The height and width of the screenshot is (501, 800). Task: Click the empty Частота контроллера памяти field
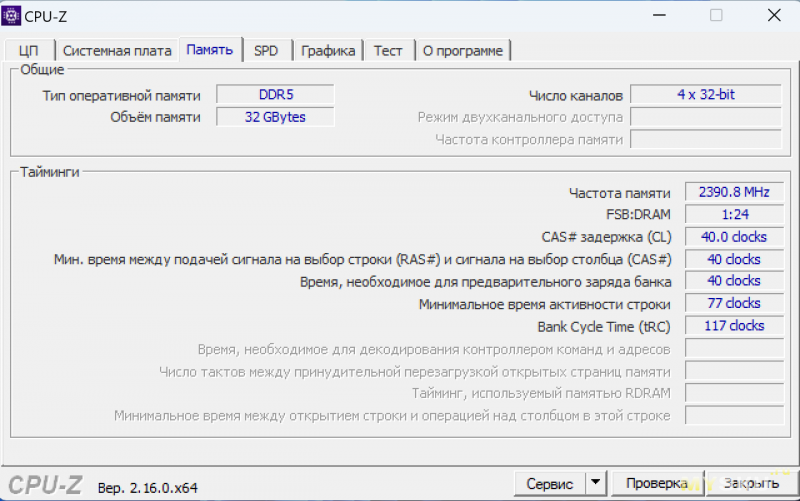pos(706,139)
